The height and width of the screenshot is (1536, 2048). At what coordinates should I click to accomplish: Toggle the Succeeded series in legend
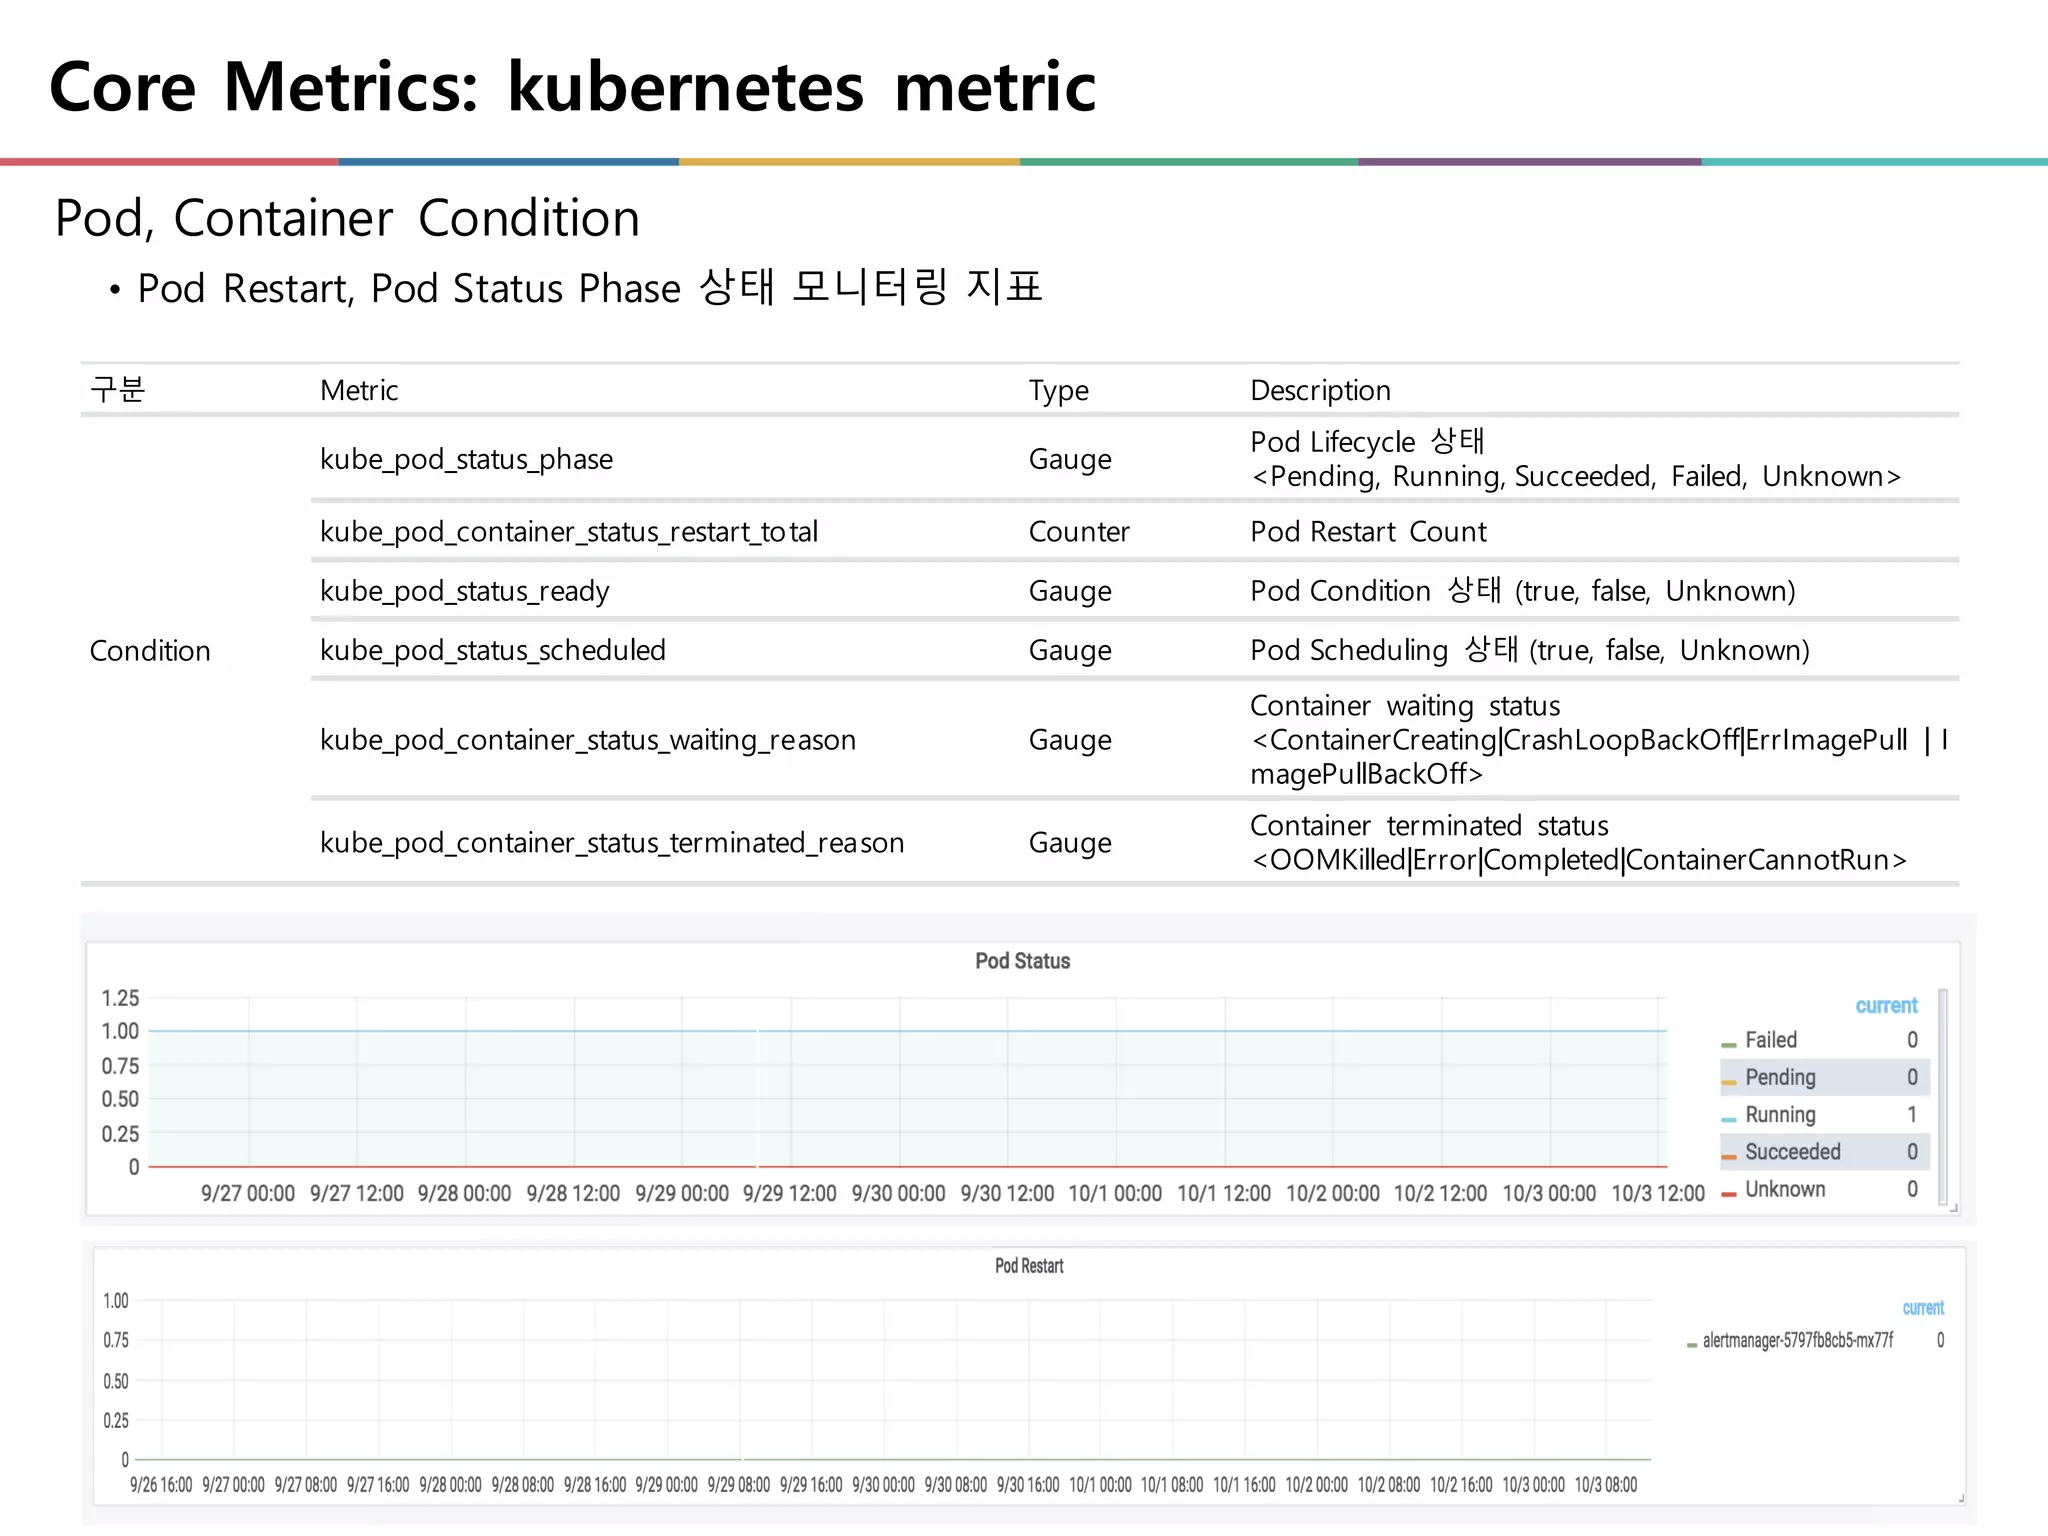[x=1792, y=1152]
